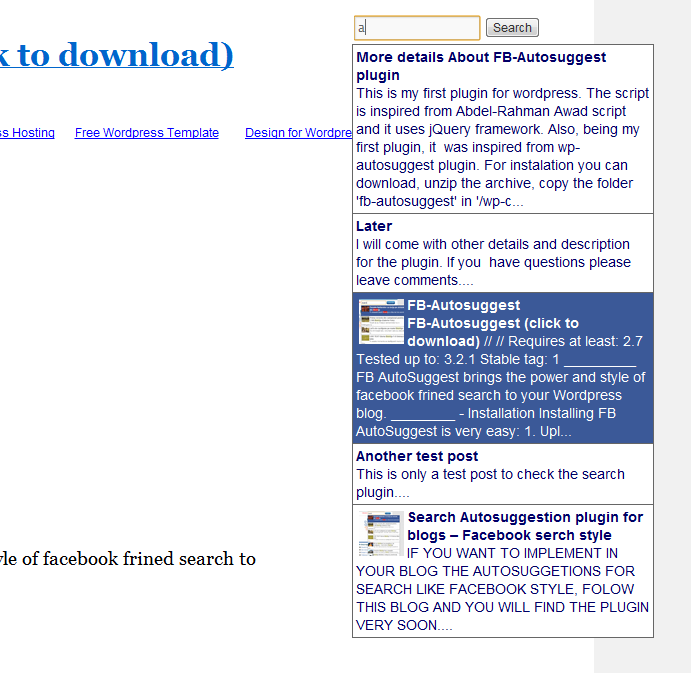
Task: Open the FB-Autosuggest thumbnail in highlighted result
Action: pos(381,322)
